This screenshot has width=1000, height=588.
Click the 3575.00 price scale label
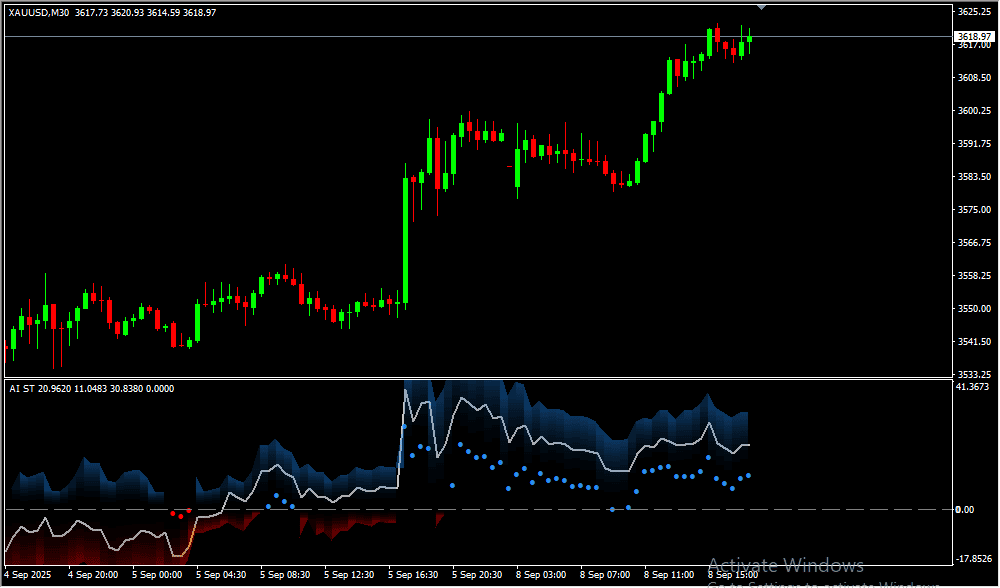tap(973, 210)
